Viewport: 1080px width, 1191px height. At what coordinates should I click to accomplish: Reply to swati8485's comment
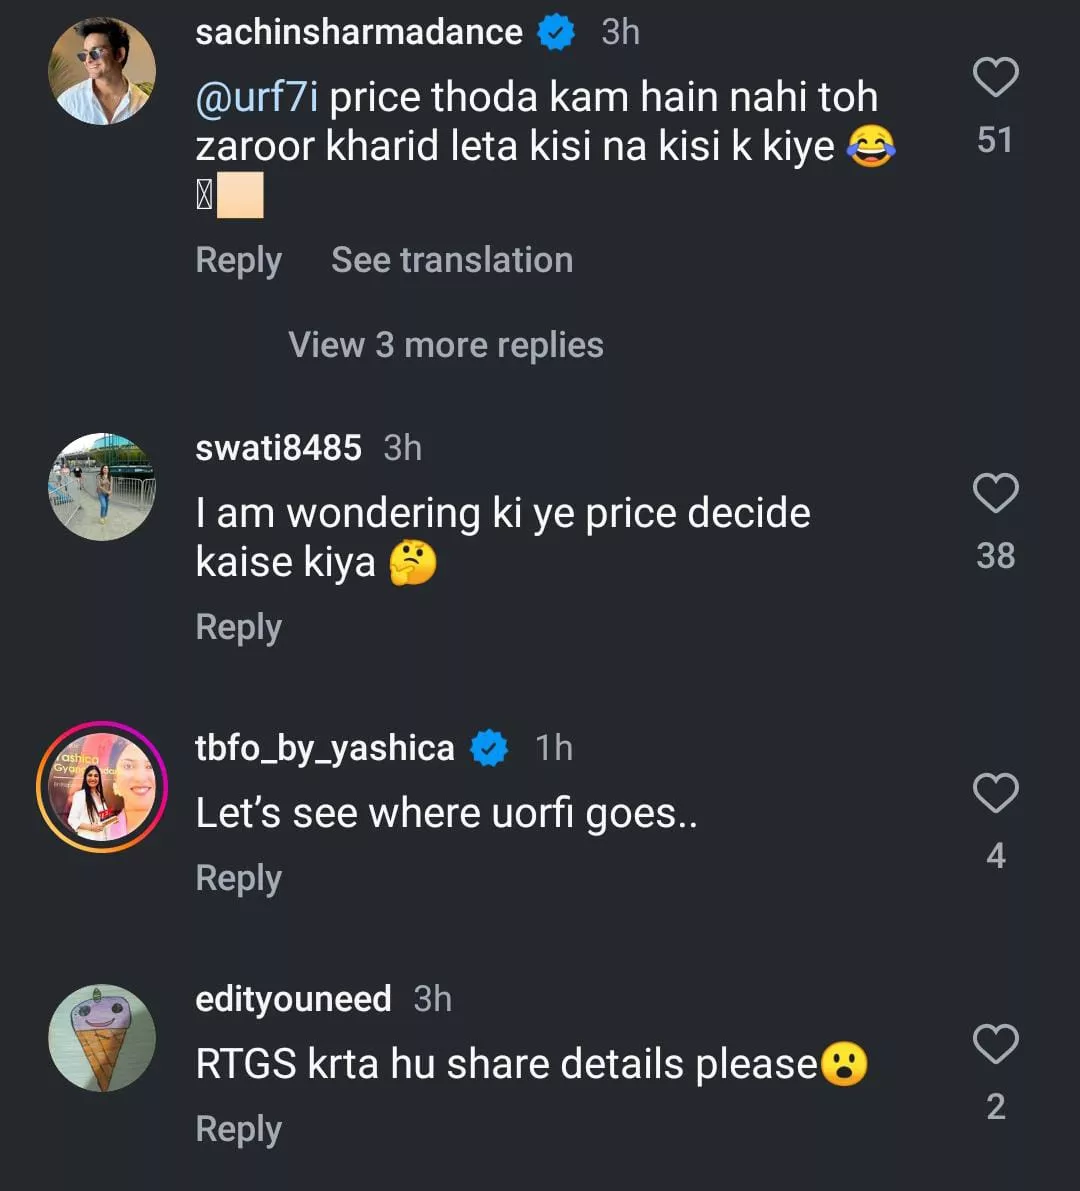tap(239, 627)
